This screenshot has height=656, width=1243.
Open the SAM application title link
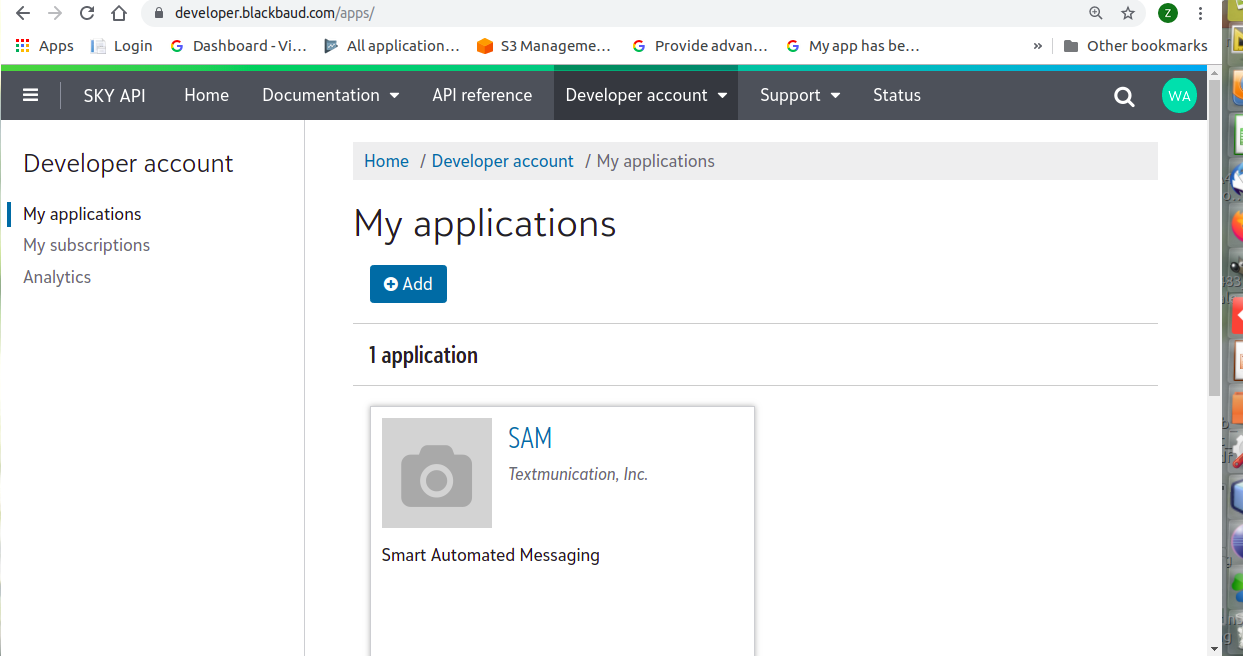530,438
